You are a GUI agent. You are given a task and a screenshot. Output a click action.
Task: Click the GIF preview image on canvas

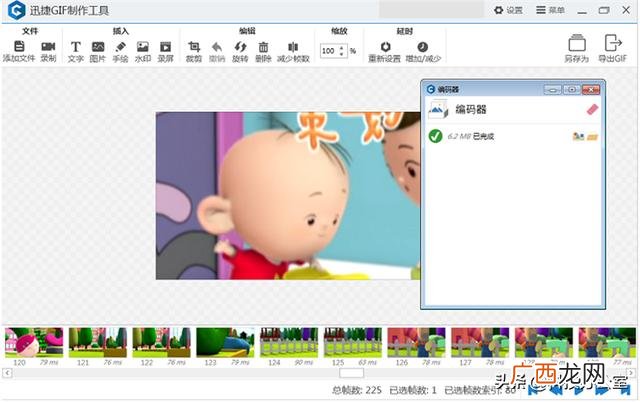[288, 196]
